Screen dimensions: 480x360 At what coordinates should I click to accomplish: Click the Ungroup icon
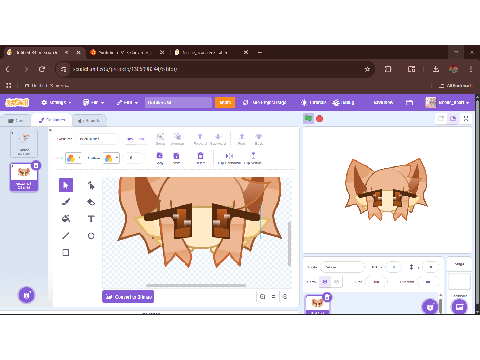tap(177, 139)
